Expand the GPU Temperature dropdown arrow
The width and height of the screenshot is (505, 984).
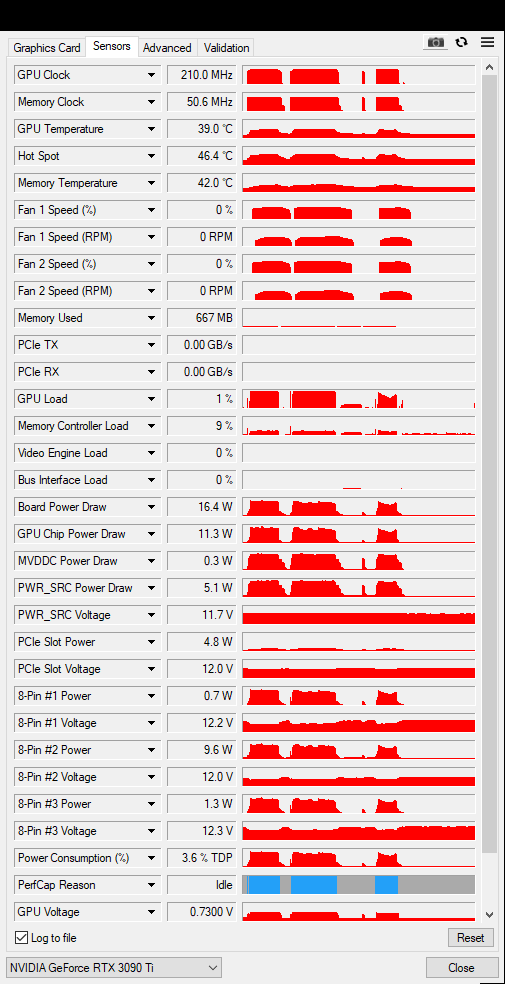pyautogui.click(x=151, y=129)
